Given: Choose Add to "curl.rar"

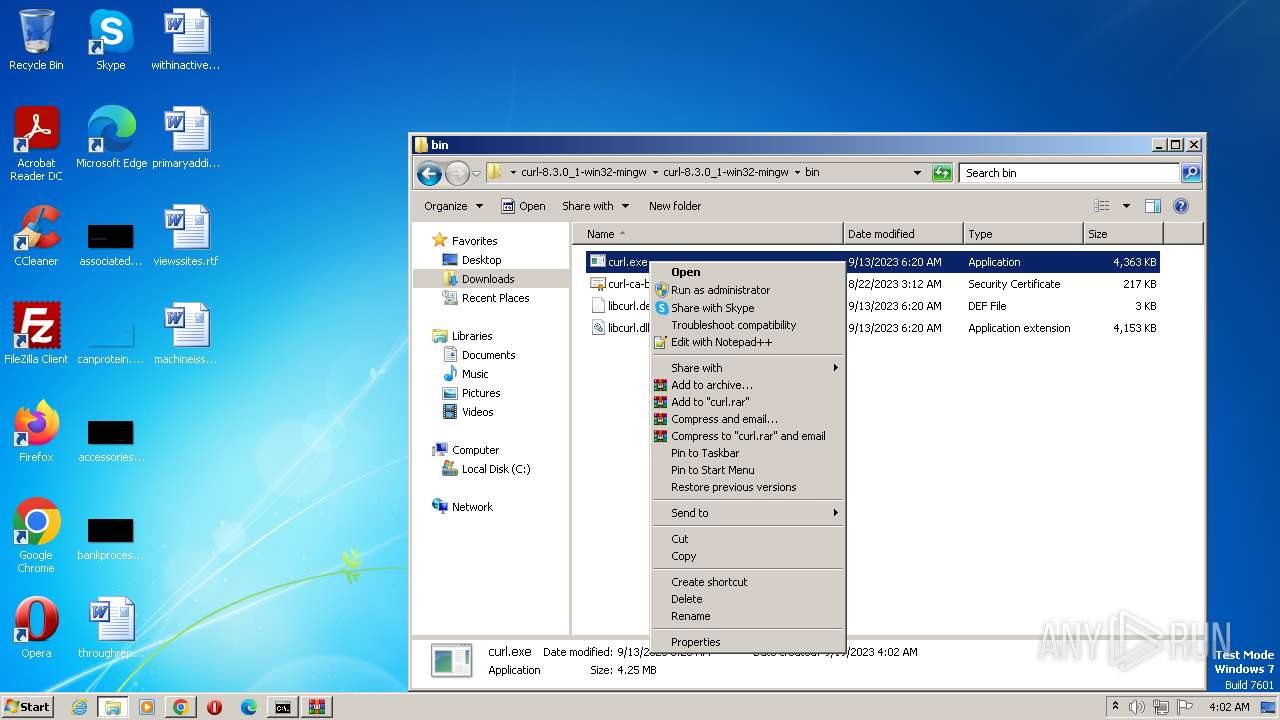Looking at the screenshot, I should click(746, 402).
